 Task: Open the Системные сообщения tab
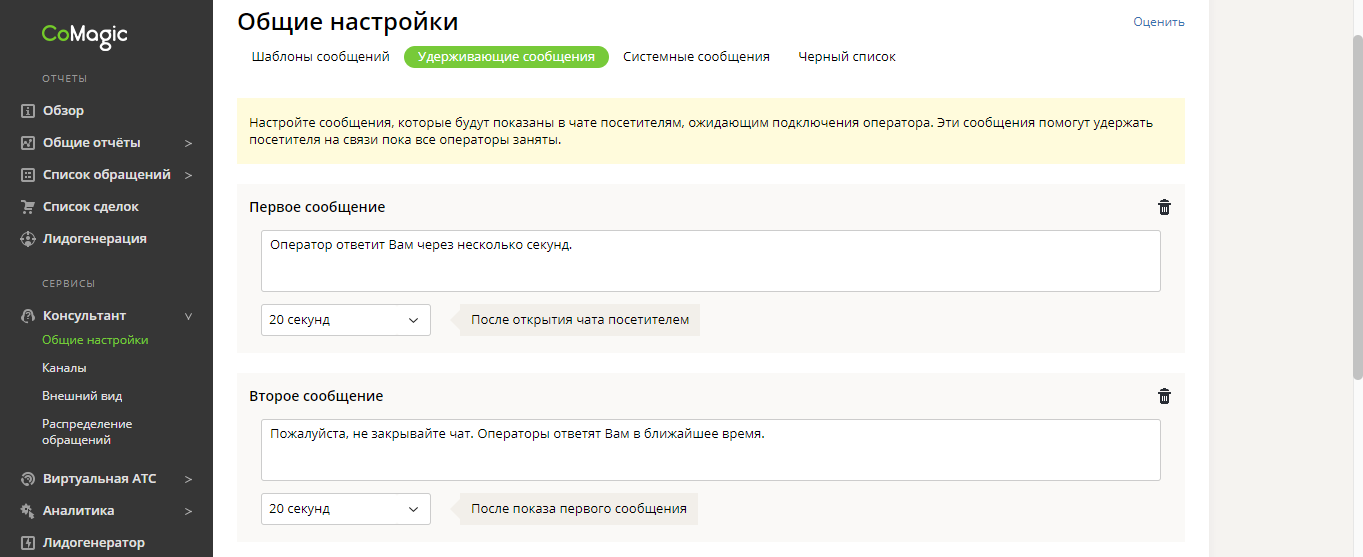696,57
